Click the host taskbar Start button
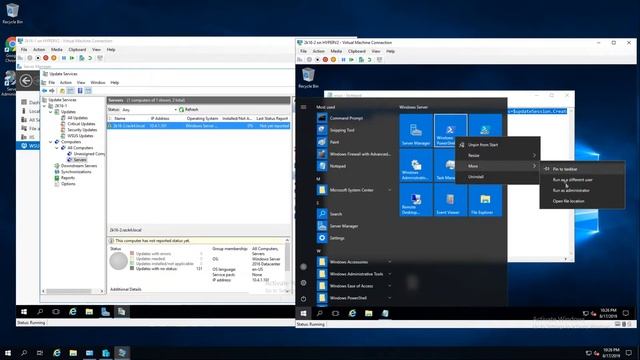 coord(8,353)
